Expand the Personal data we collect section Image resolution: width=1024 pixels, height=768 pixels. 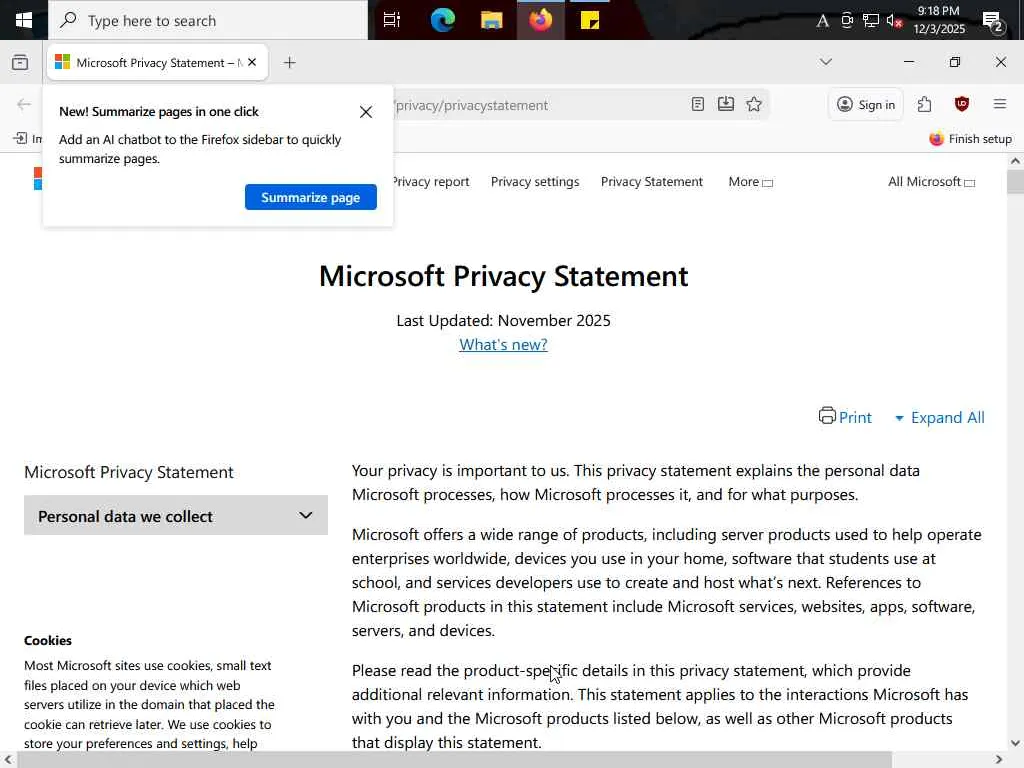[x=176, y=516]
